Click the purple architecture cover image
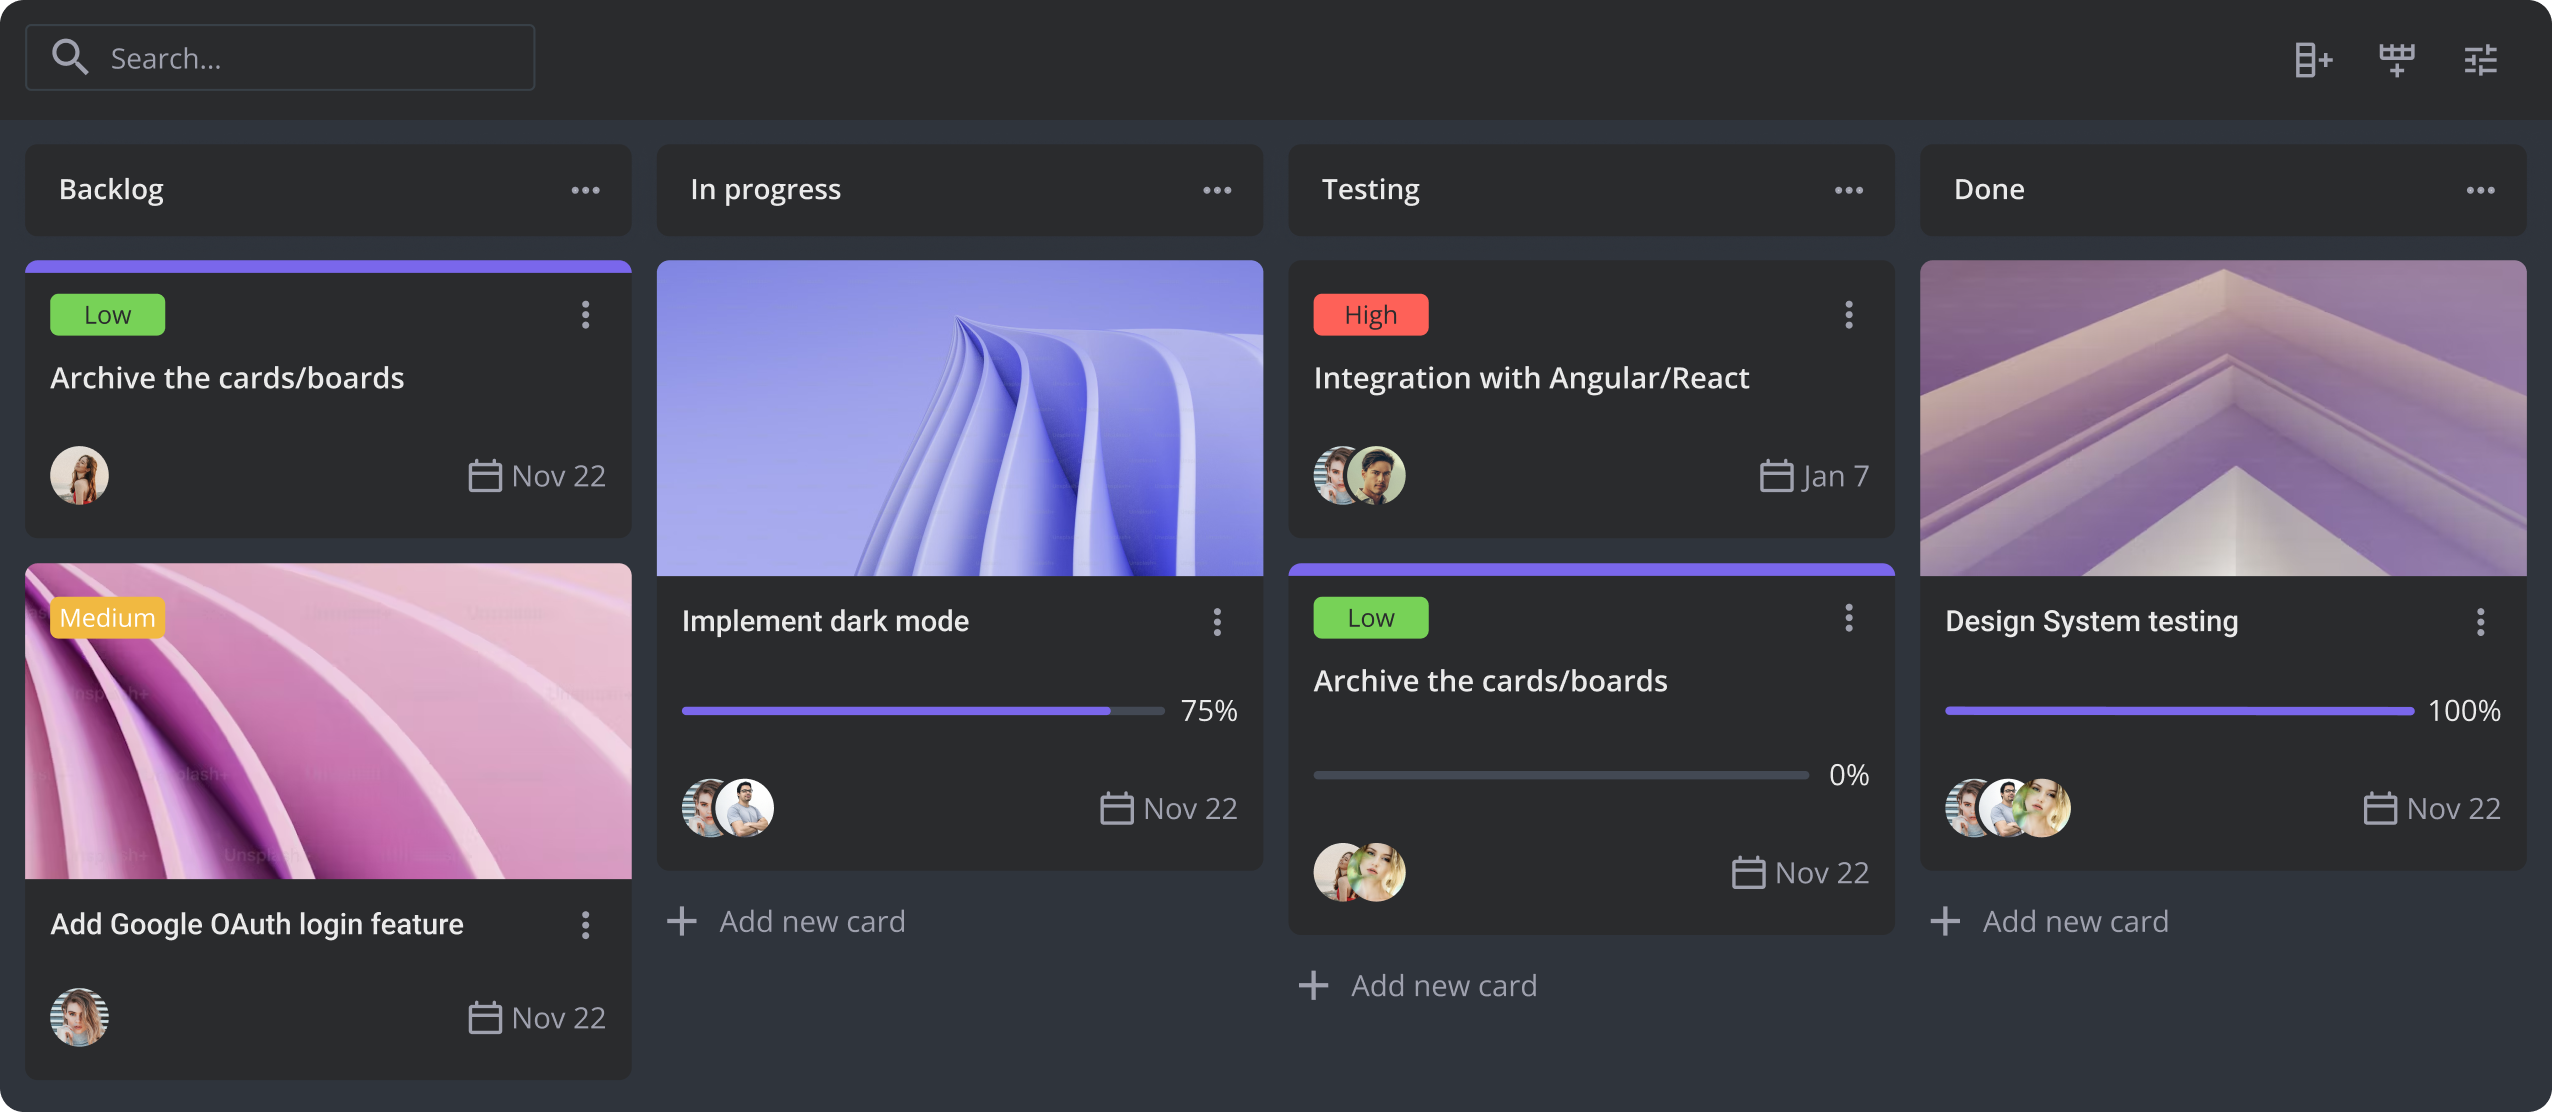The height and width of the screenshot is (1112, 2552). tap(2223, 418)
